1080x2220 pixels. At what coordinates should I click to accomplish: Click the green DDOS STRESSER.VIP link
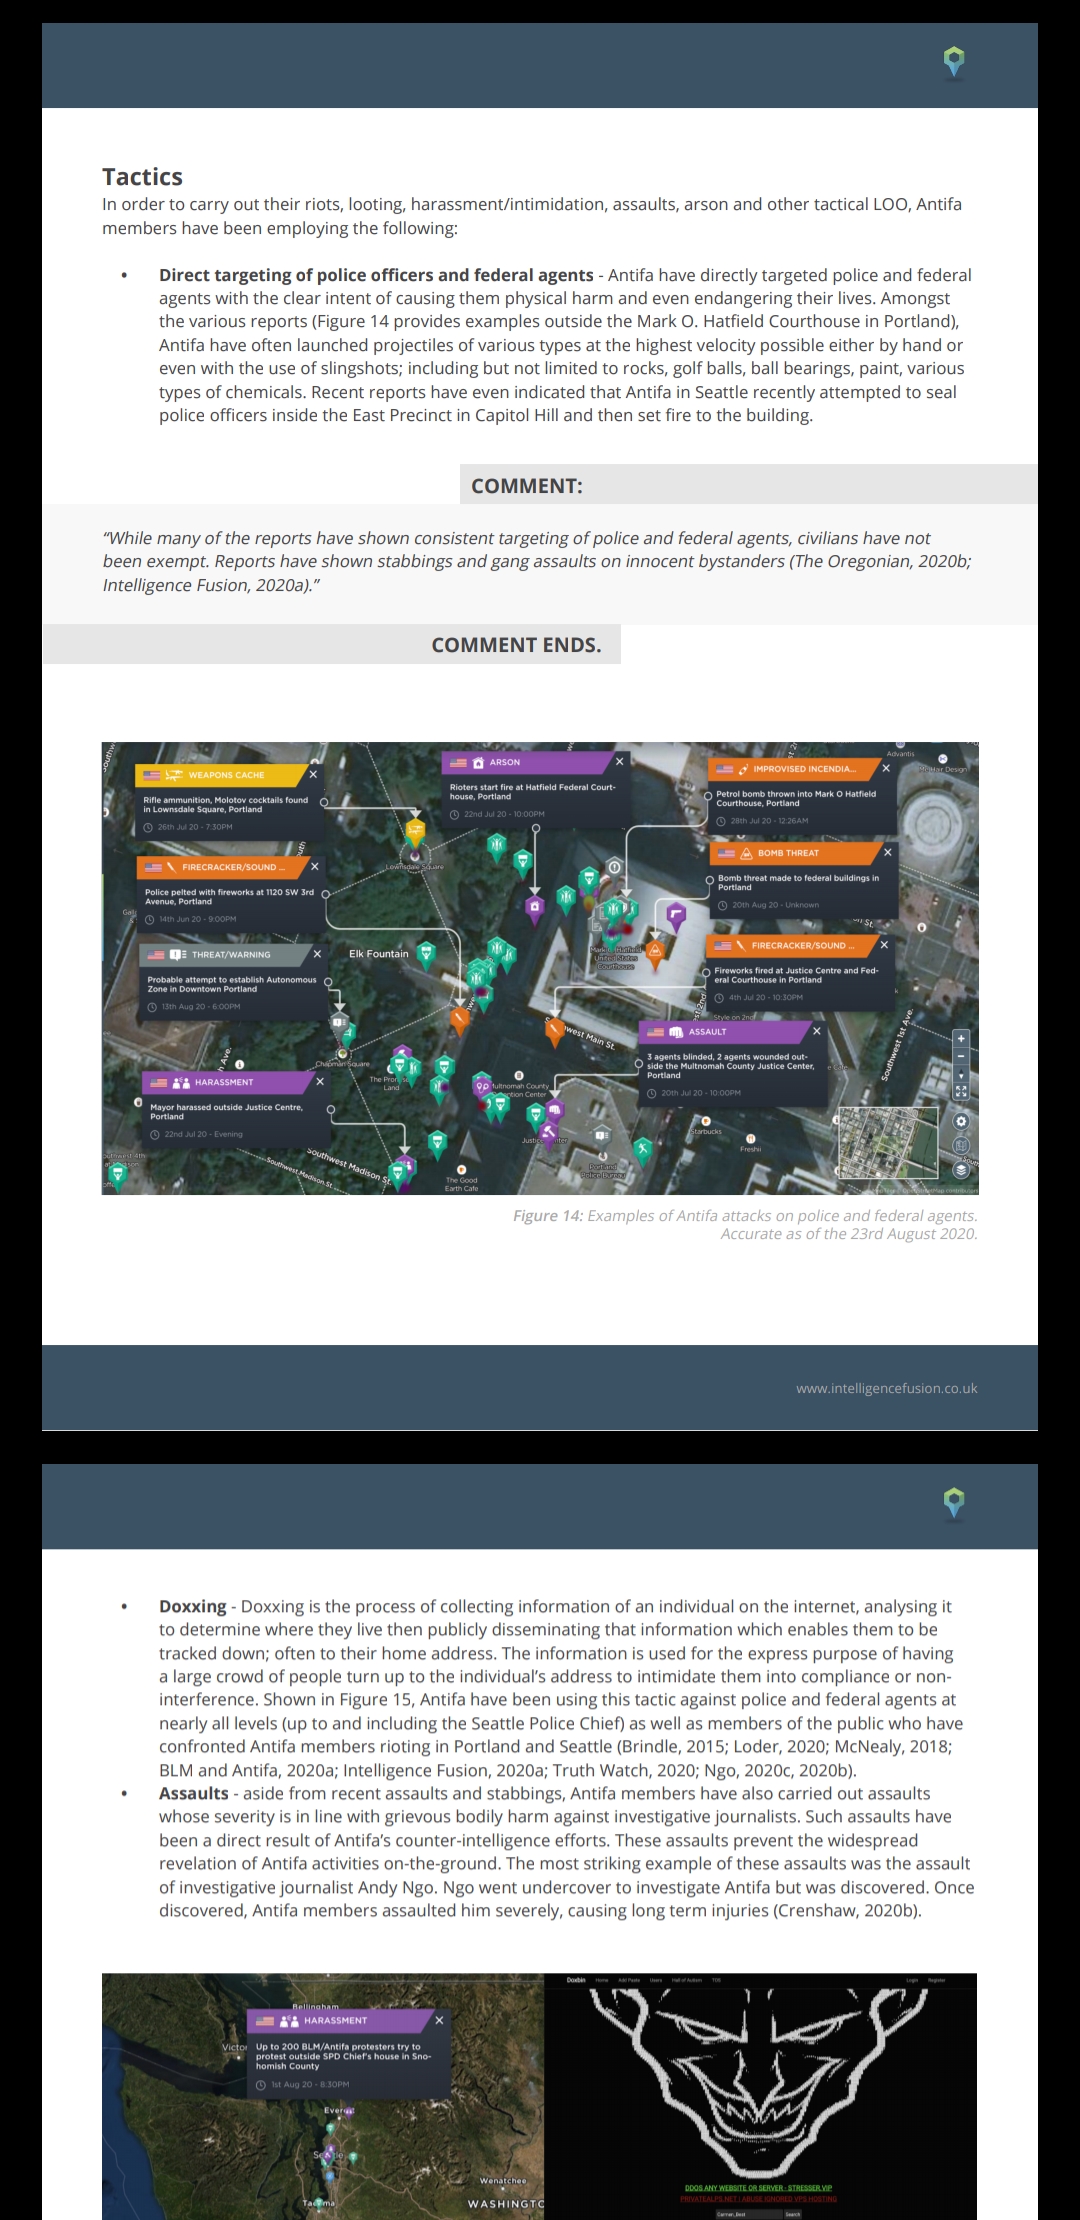point(759,2188)
